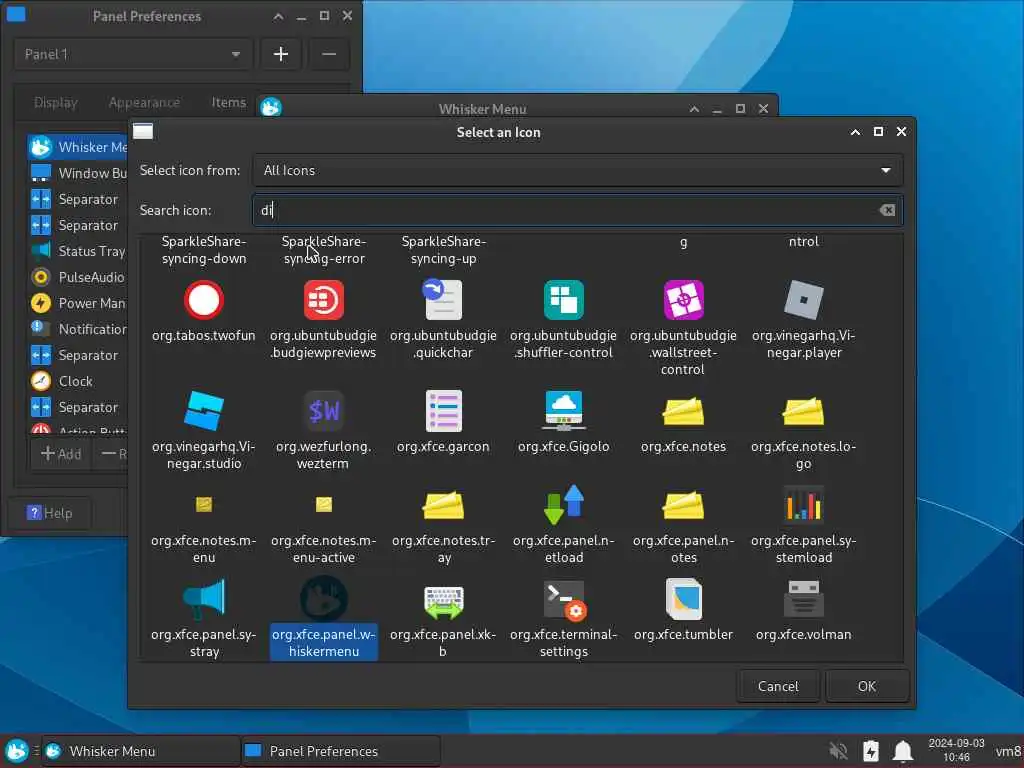Add a new panel with the plus button
Viewport: 1024px width, 768px height.
click(x=281, y=54)
